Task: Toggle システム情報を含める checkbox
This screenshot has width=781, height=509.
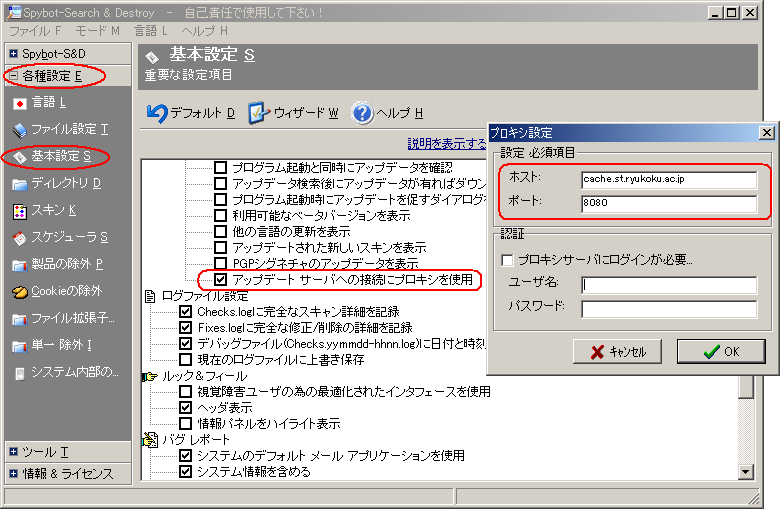Action: click(x=185, y=471)
